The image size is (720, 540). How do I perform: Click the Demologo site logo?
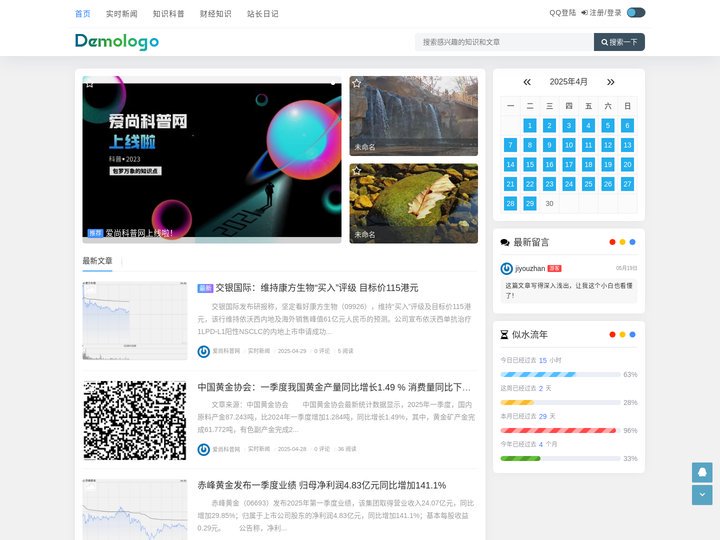[x=117, y=42]
